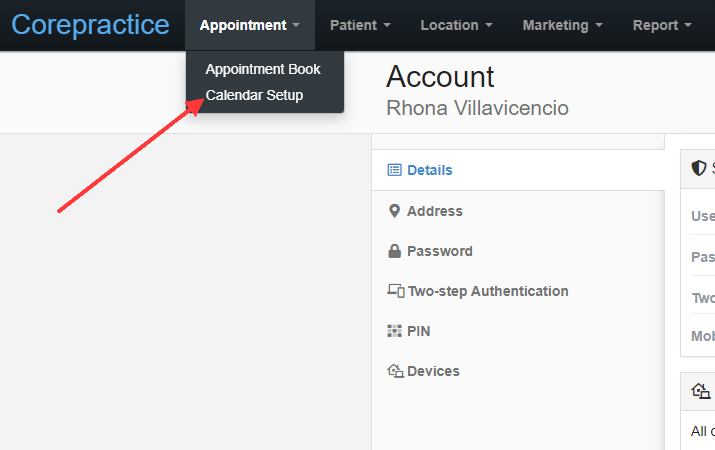Go to Corepractice home logo link
This screenshot has width=715, height=450.
(x=90, y=25)
